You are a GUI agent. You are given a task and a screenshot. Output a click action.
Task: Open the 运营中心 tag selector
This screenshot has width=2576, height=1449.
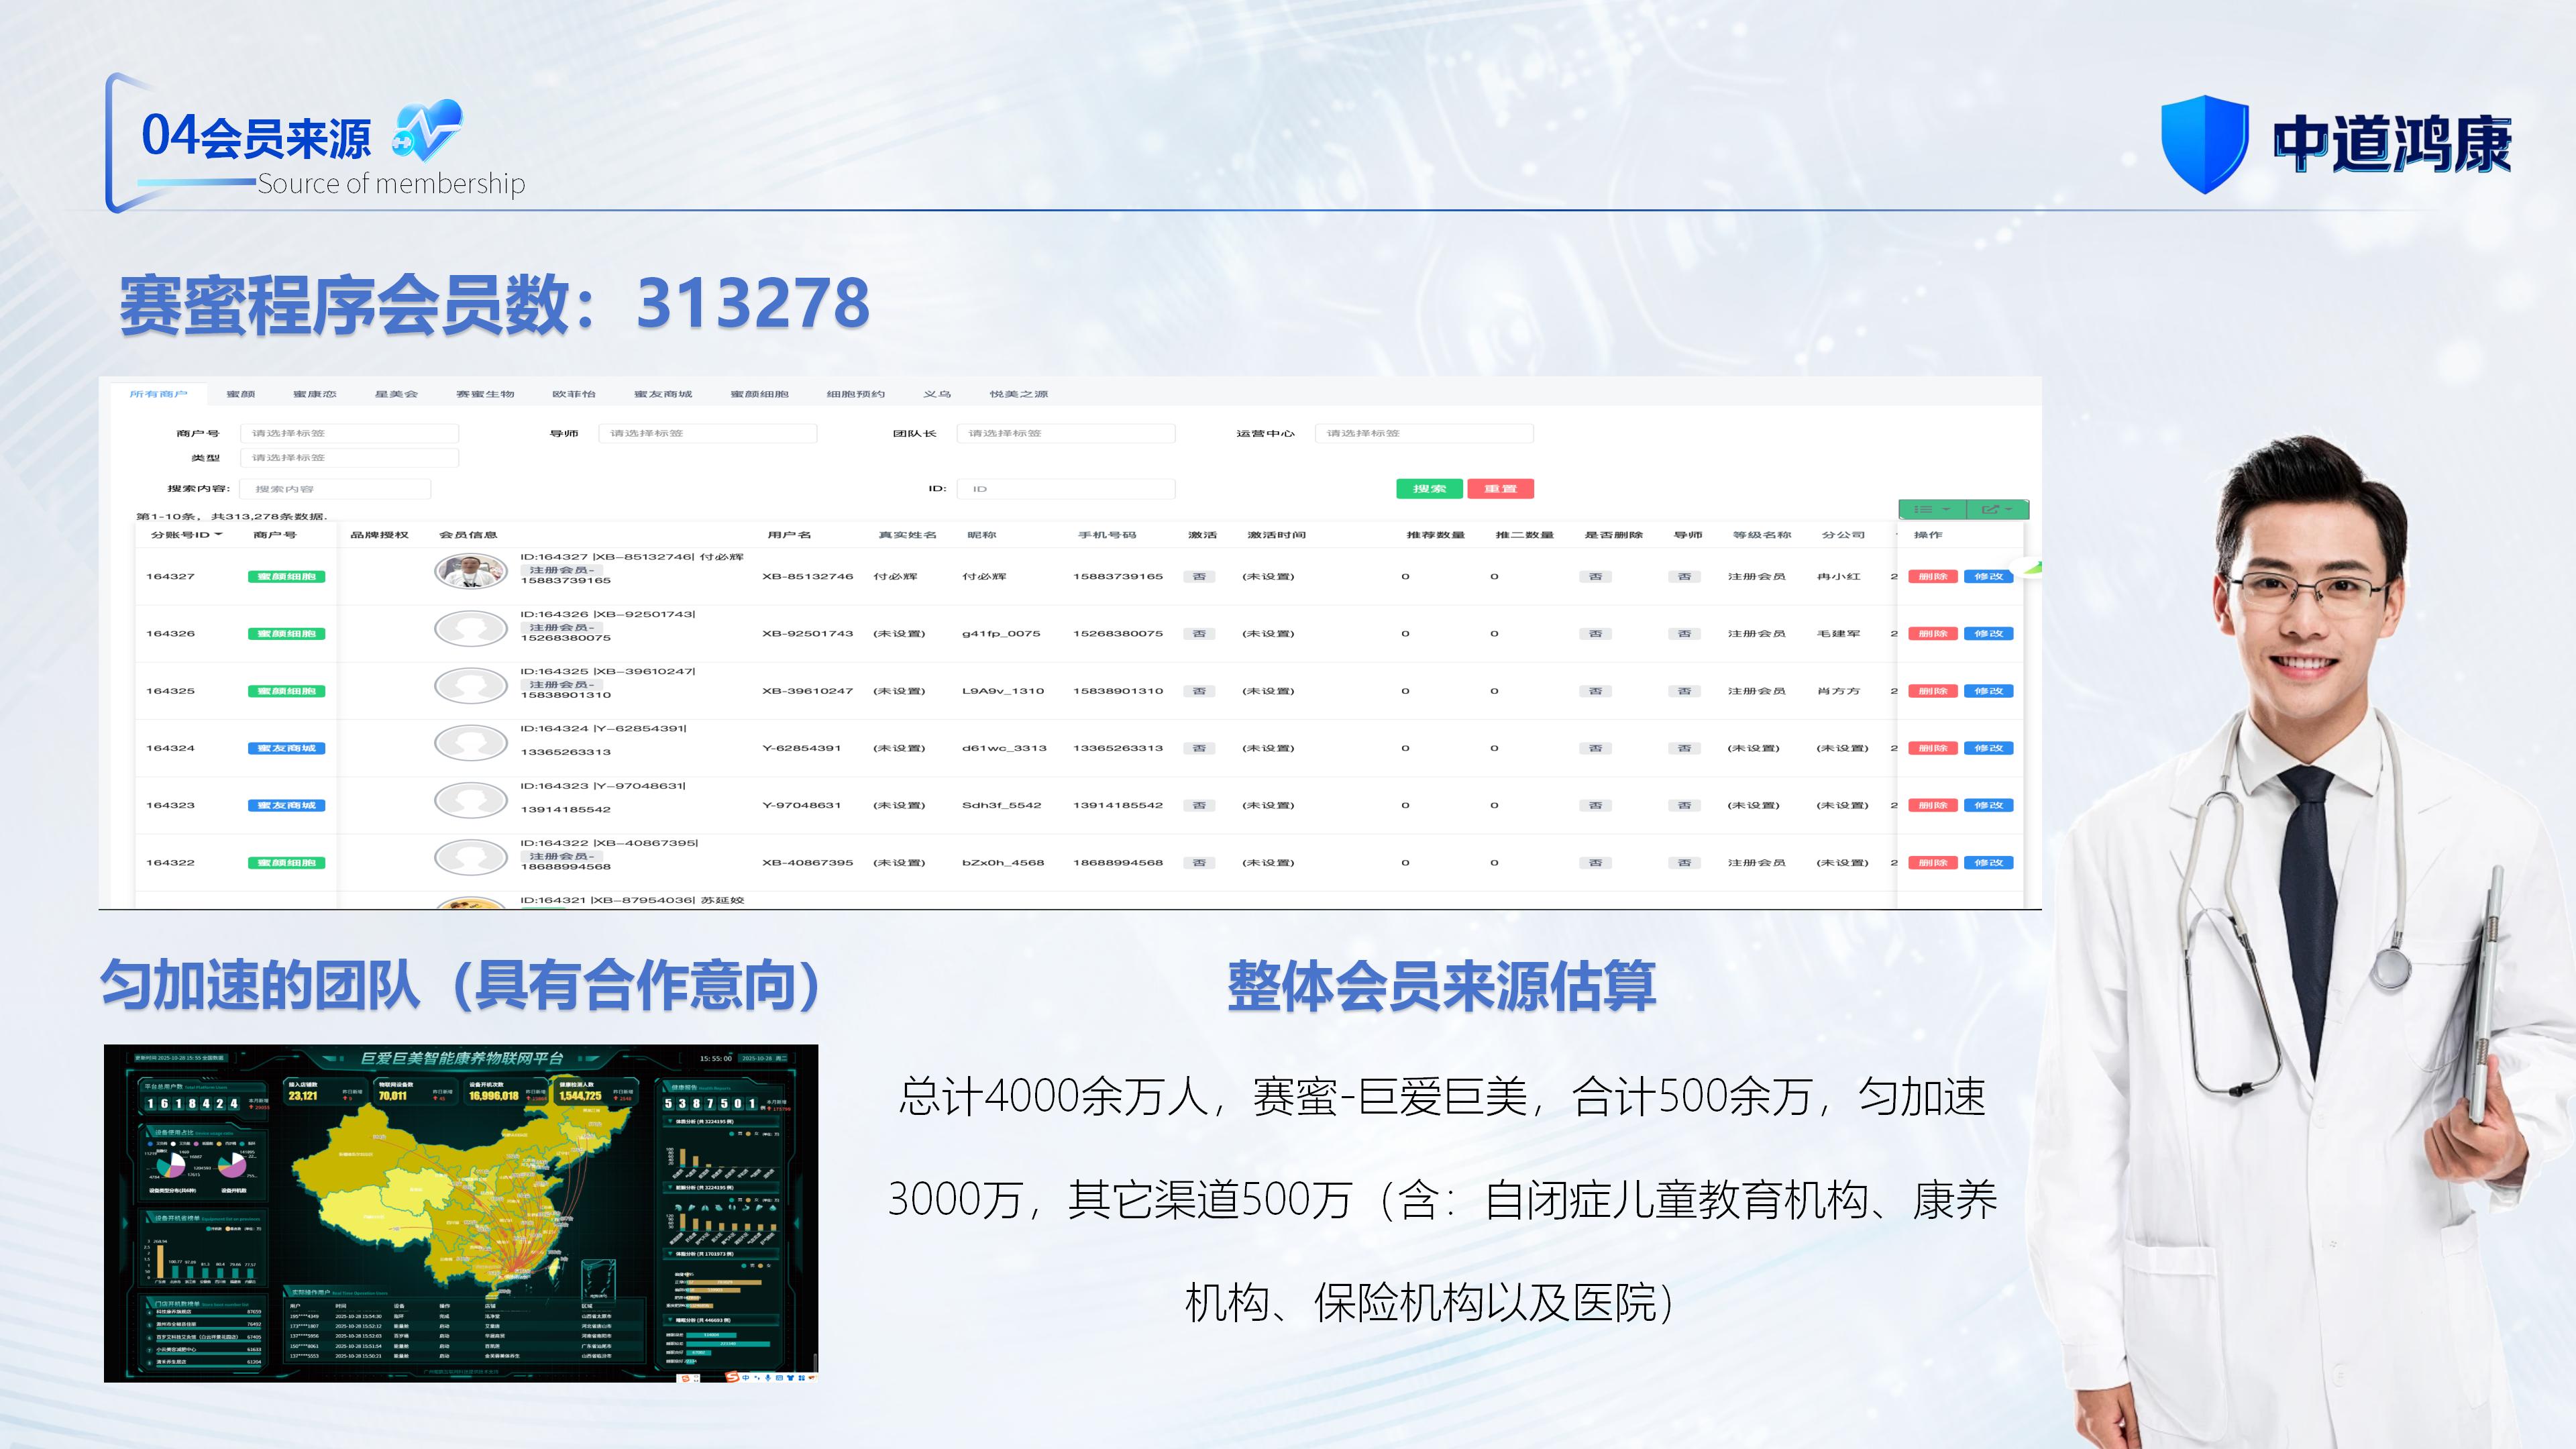coord(1424,433)
